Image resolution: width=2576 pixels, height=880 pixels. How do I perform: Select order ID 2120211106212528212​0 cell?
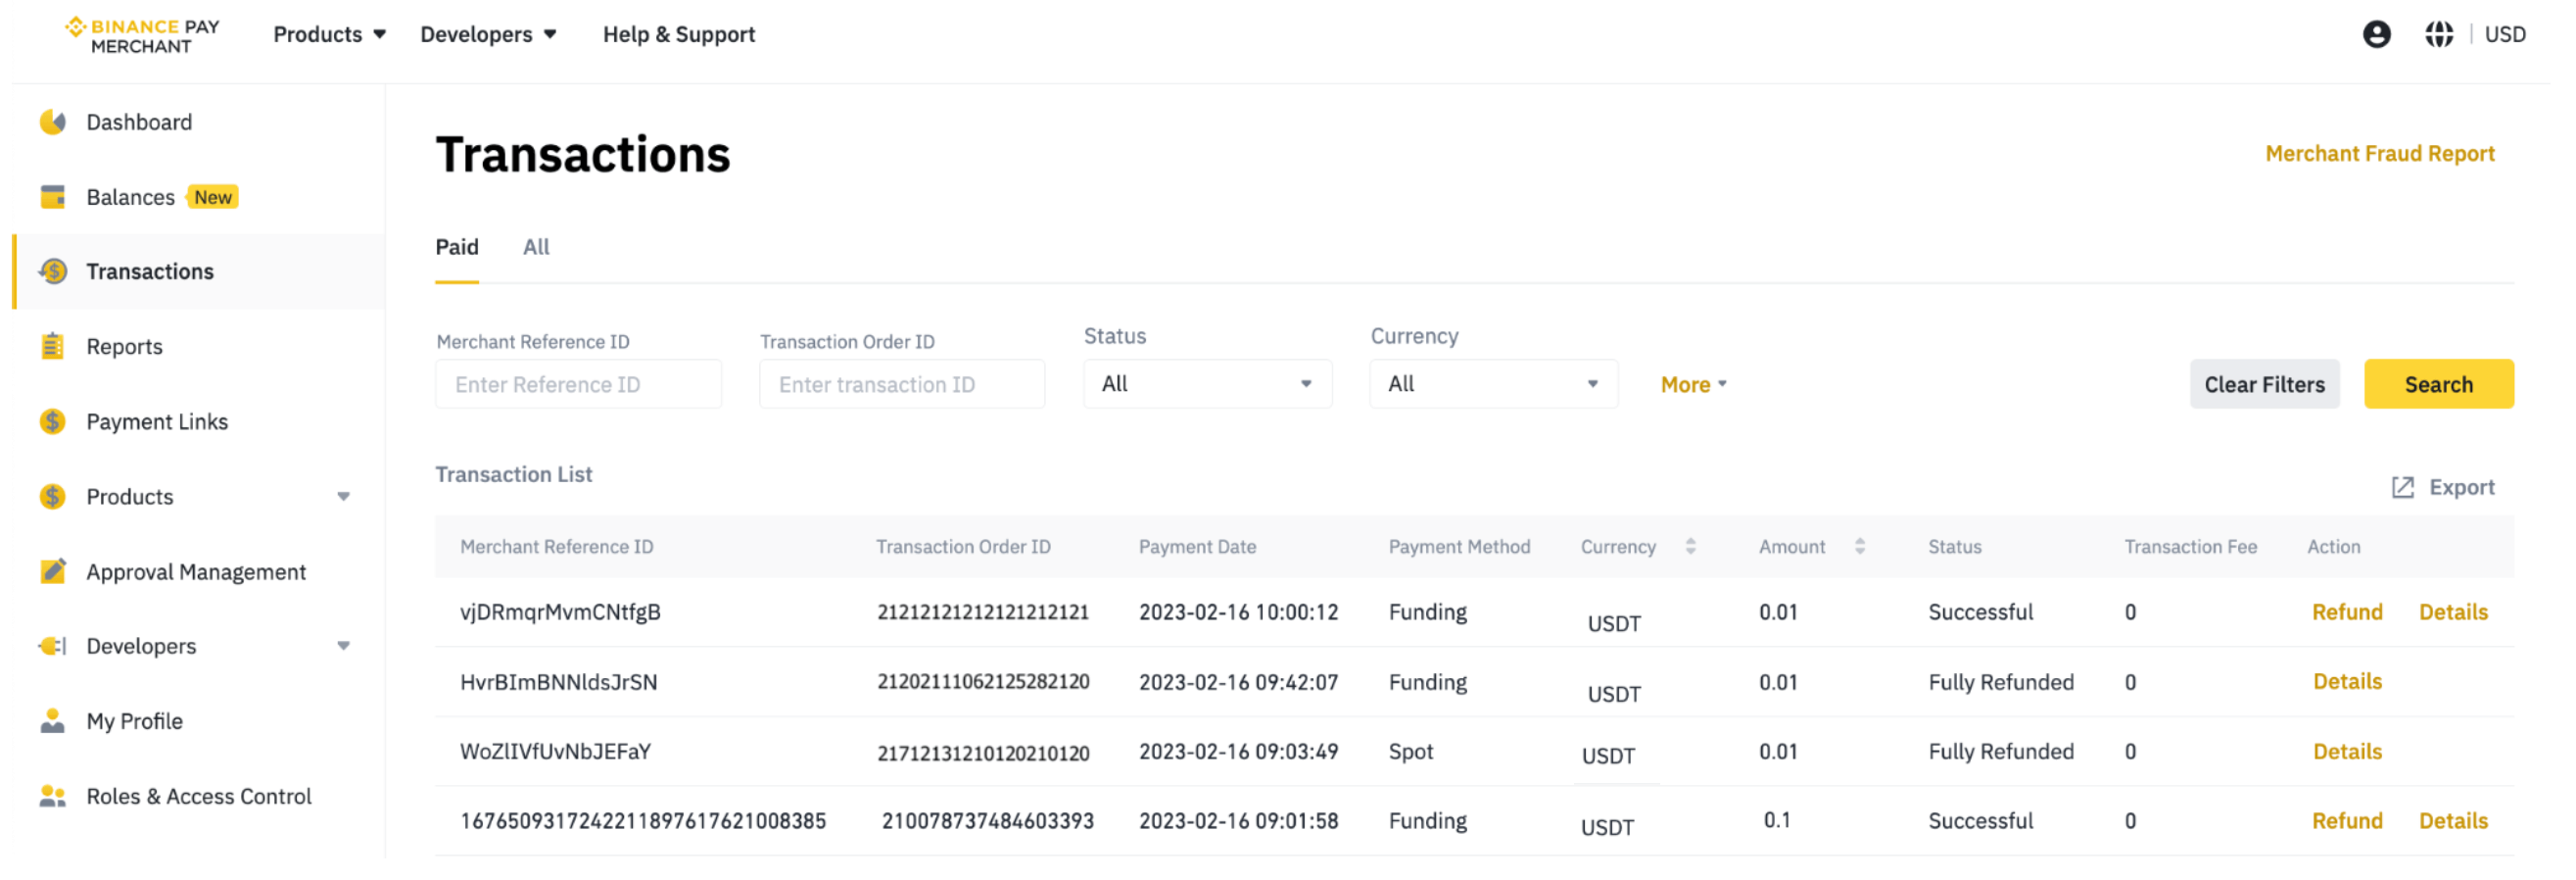982,682
